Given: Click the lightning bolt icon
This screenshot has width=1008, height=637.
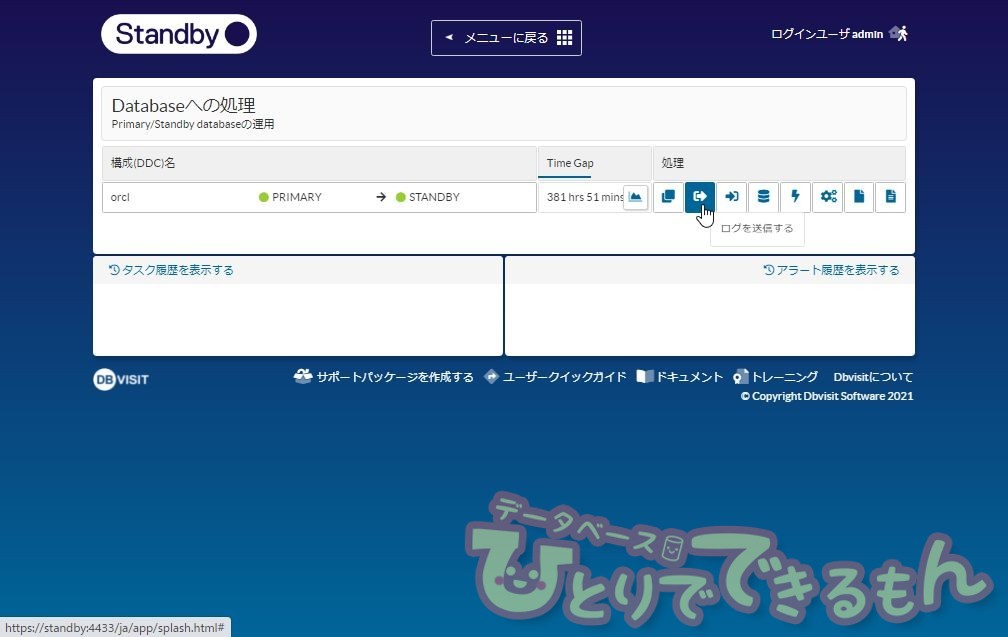Looking at the screenshot, I should [796, 197].
